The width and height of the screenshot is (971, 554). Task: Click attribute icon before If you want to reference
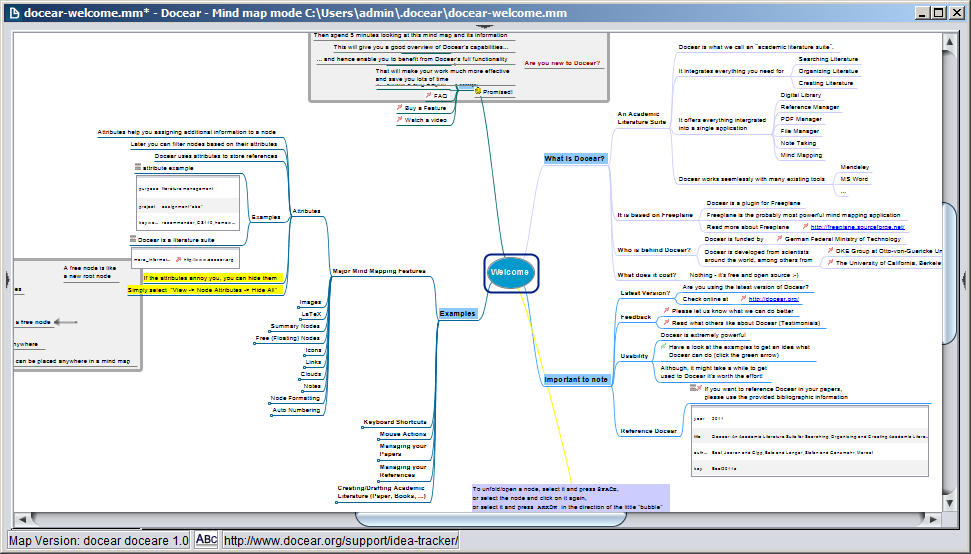point(693,388)
